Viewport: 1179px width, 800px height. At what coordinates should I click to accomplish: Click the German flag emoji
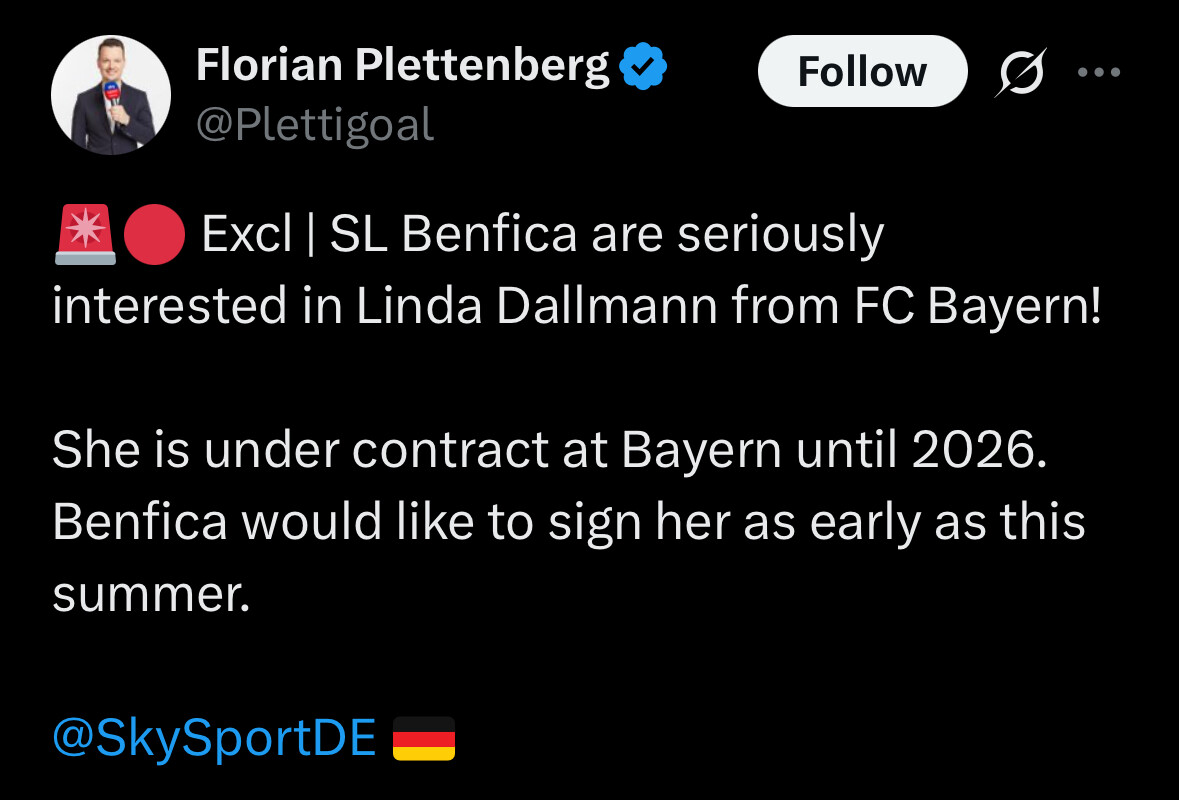[424, 738]
